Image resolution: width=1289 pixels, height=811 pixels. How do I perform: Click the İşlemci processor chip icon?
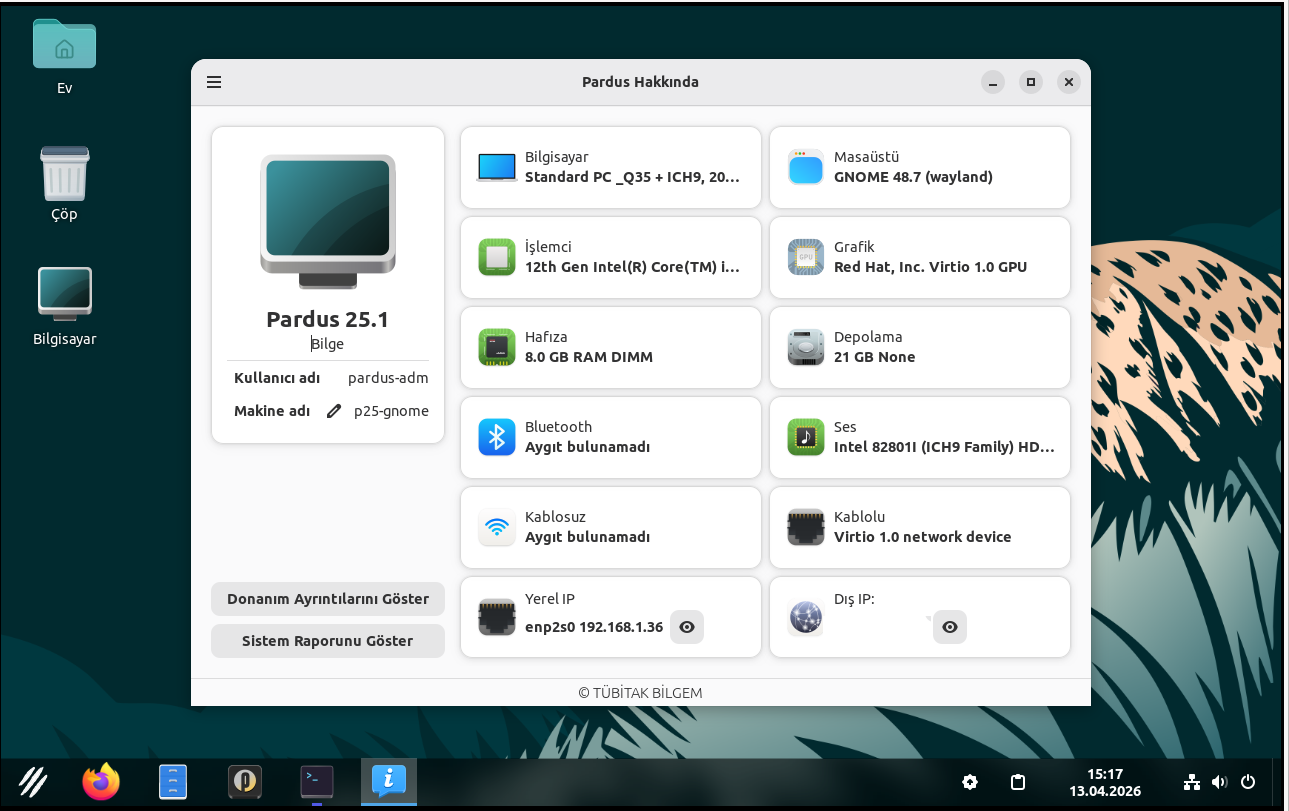497,257
